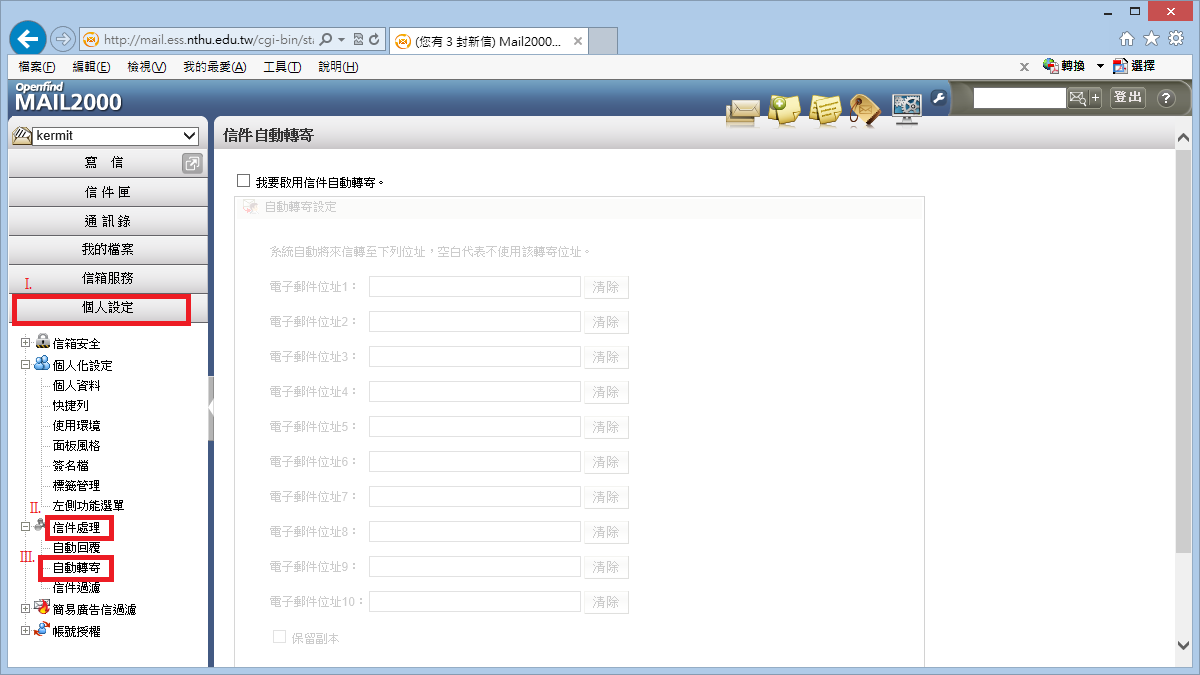The height and width of the screenshot is (675, 1200).
Task: Click the 電子郵件位址1 input field
Action: (x=475, y=287)
